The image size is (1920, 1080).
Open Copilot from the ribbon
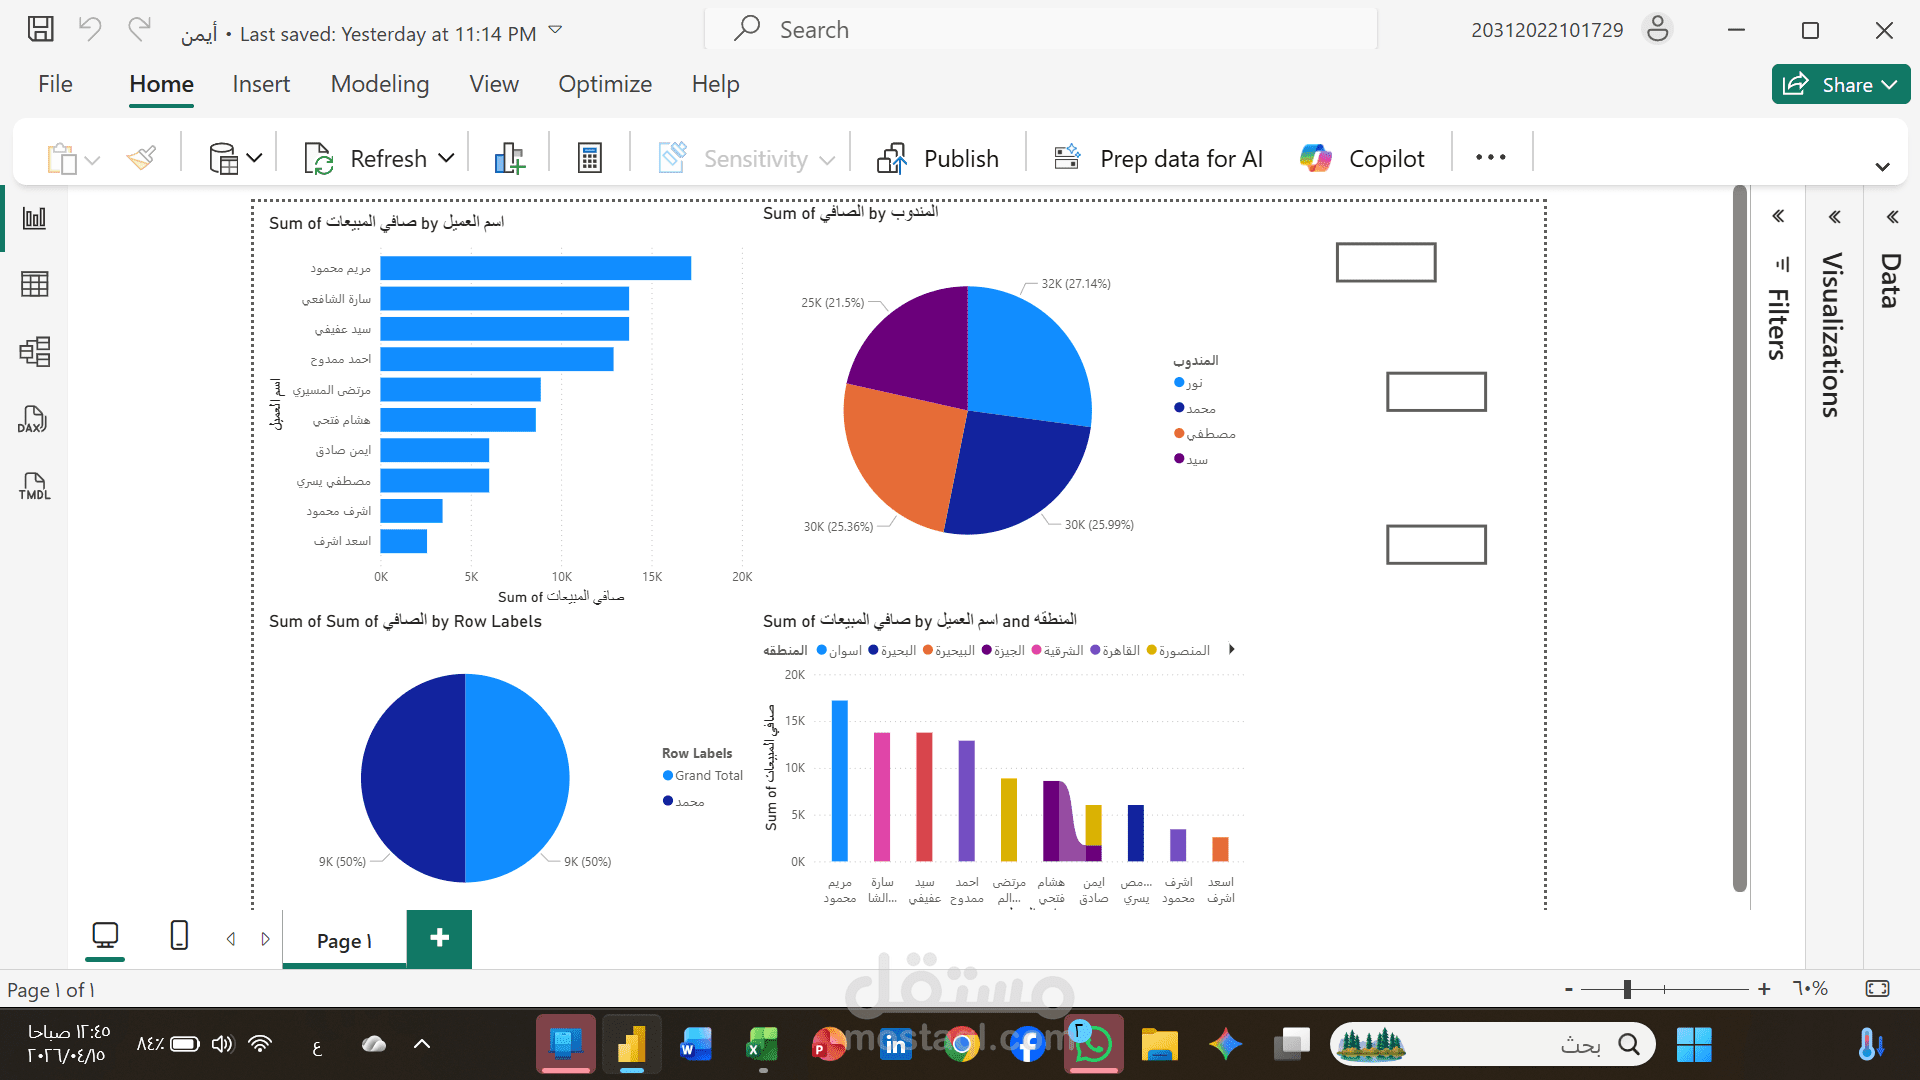(x=1362, y=158)
